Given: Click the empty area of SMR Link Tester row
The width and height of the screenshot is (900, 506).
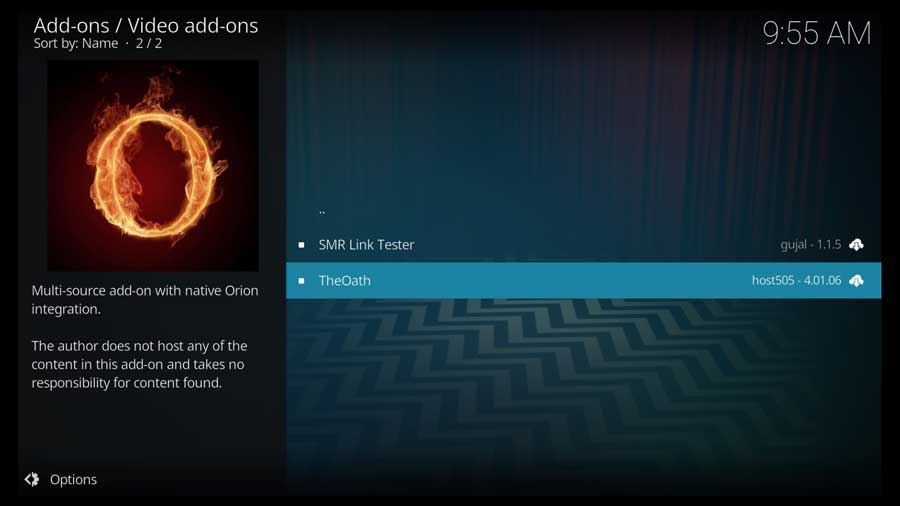Looking at the screenshot, I should (597, 245).
